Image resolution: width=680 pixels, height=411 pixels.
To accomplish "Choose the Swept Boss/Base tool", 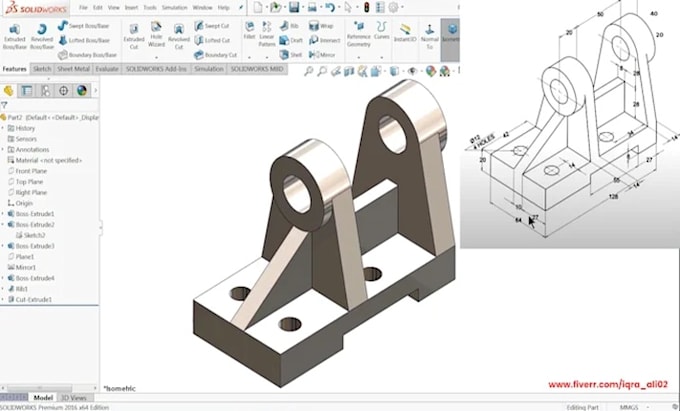I will (x=84, y=26).
